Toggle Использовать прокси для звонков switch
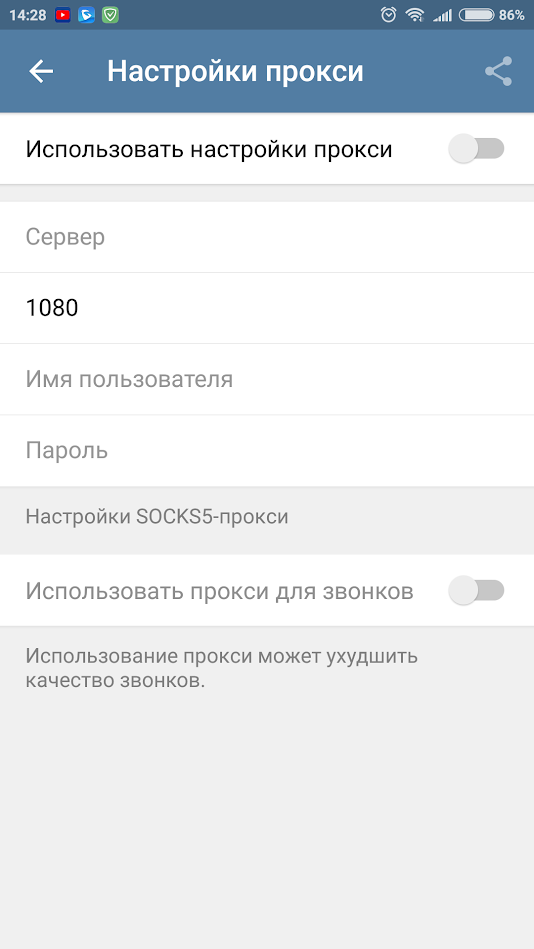The height and width of the screenshot is (949, 534). coord(476,590)
